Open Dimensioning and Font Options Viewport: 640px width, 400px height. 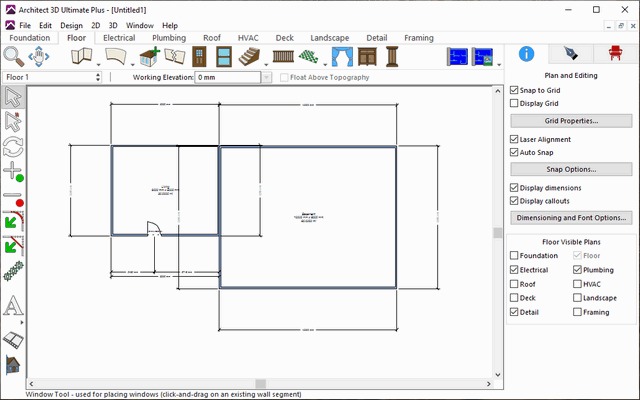pos(571,217)
